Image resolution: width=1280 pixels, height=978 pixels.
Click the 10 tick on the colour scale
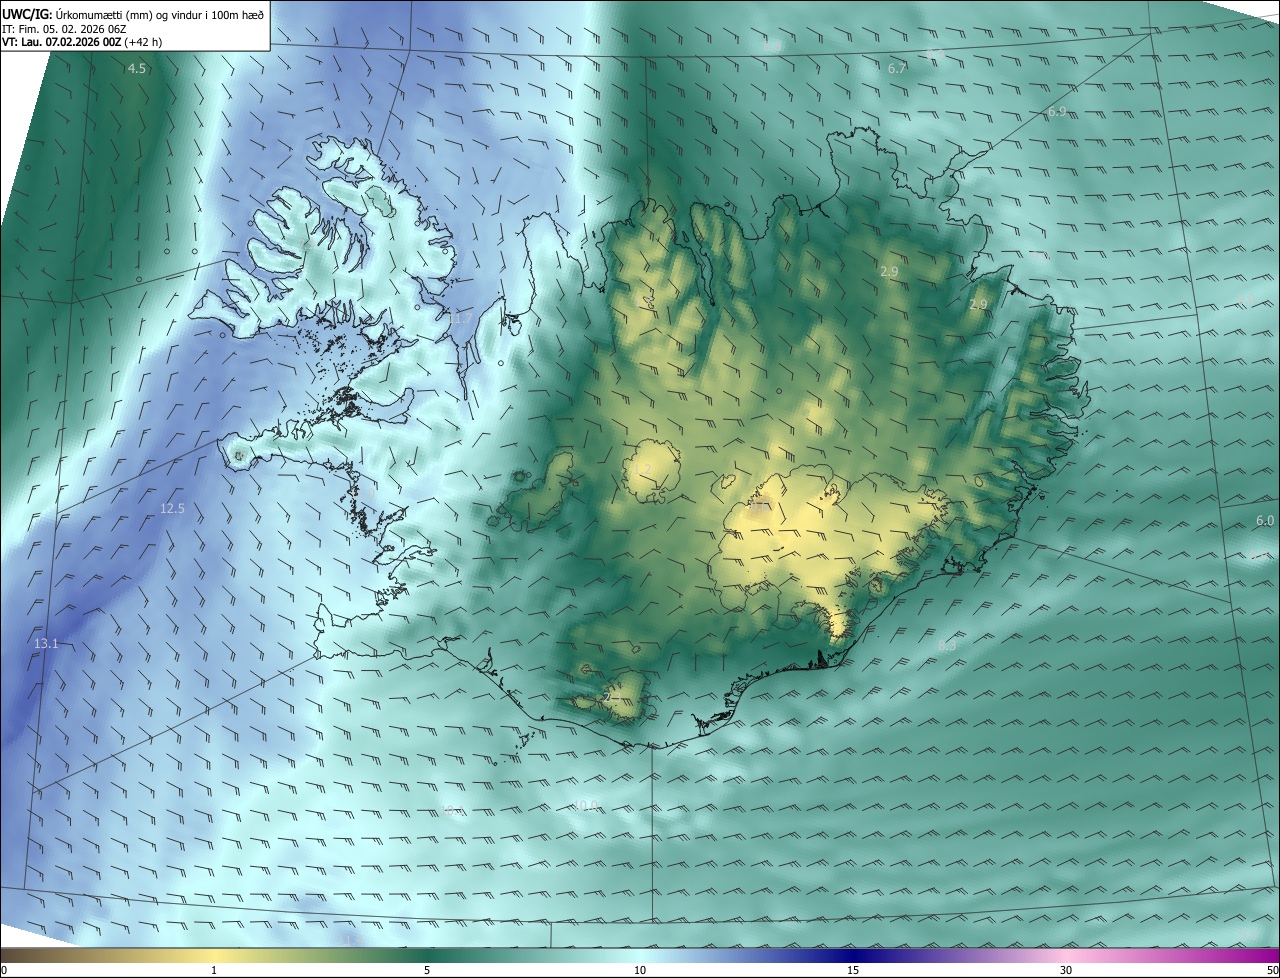pyautogui.click(x=640, y=970)
